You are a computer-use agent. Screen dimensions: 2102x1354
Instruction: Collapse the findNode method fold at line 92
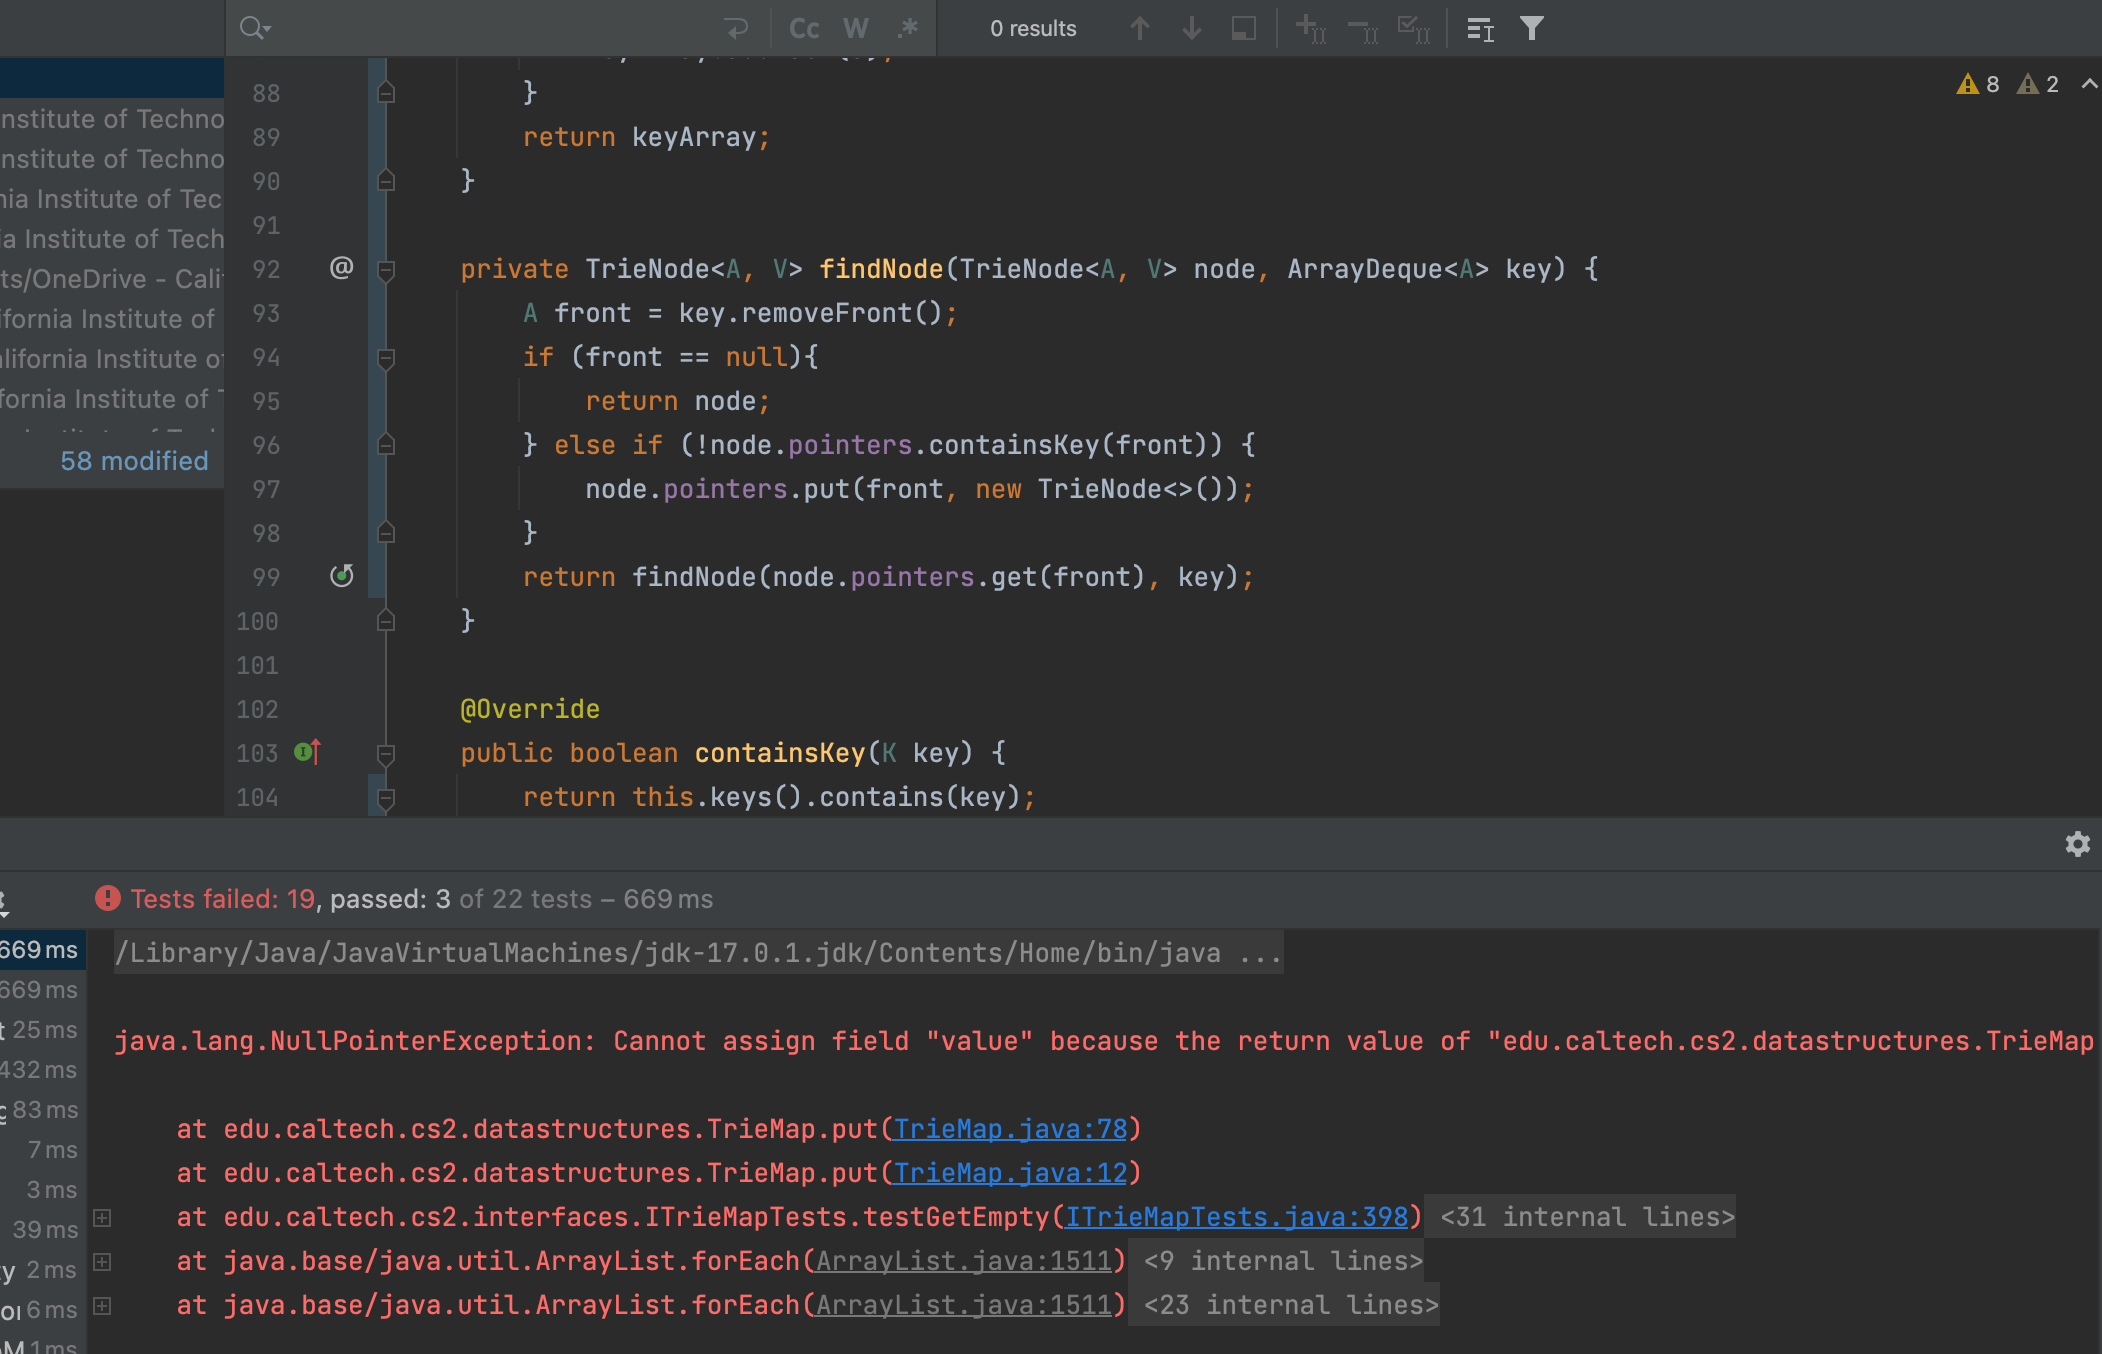(386, 269)
